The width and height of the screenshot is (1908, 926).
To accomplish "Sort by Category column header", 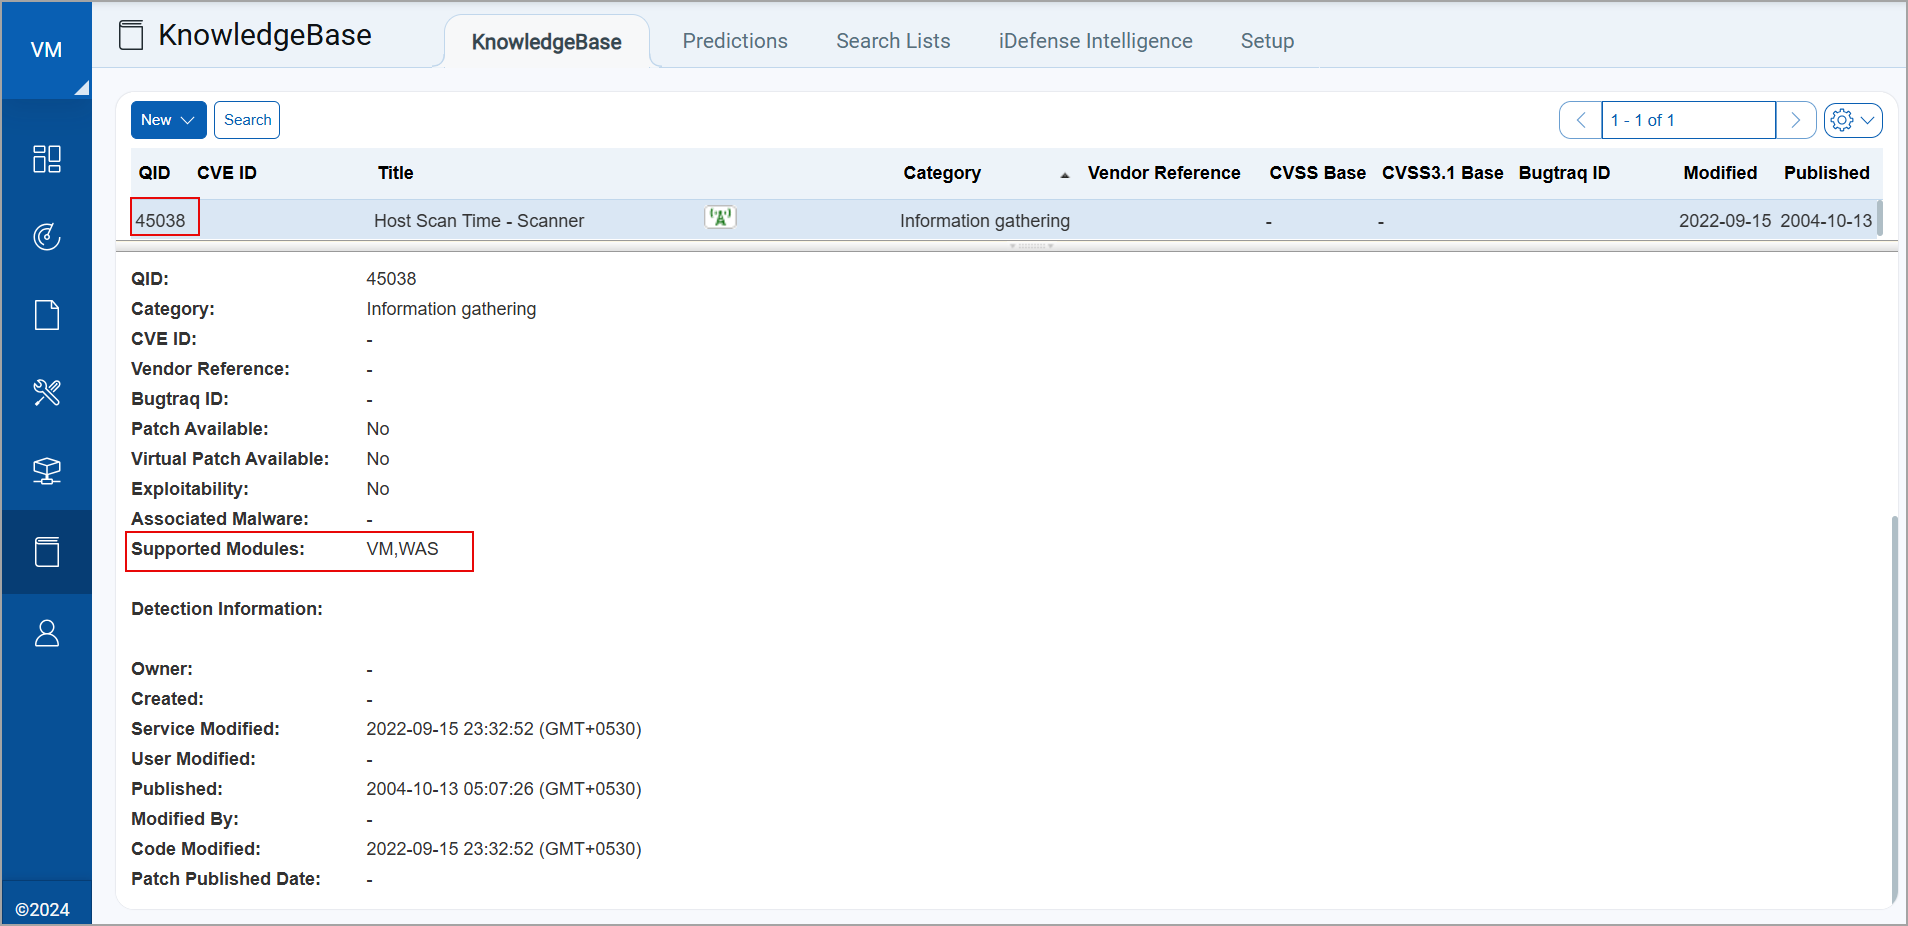I will click(942, 173).
